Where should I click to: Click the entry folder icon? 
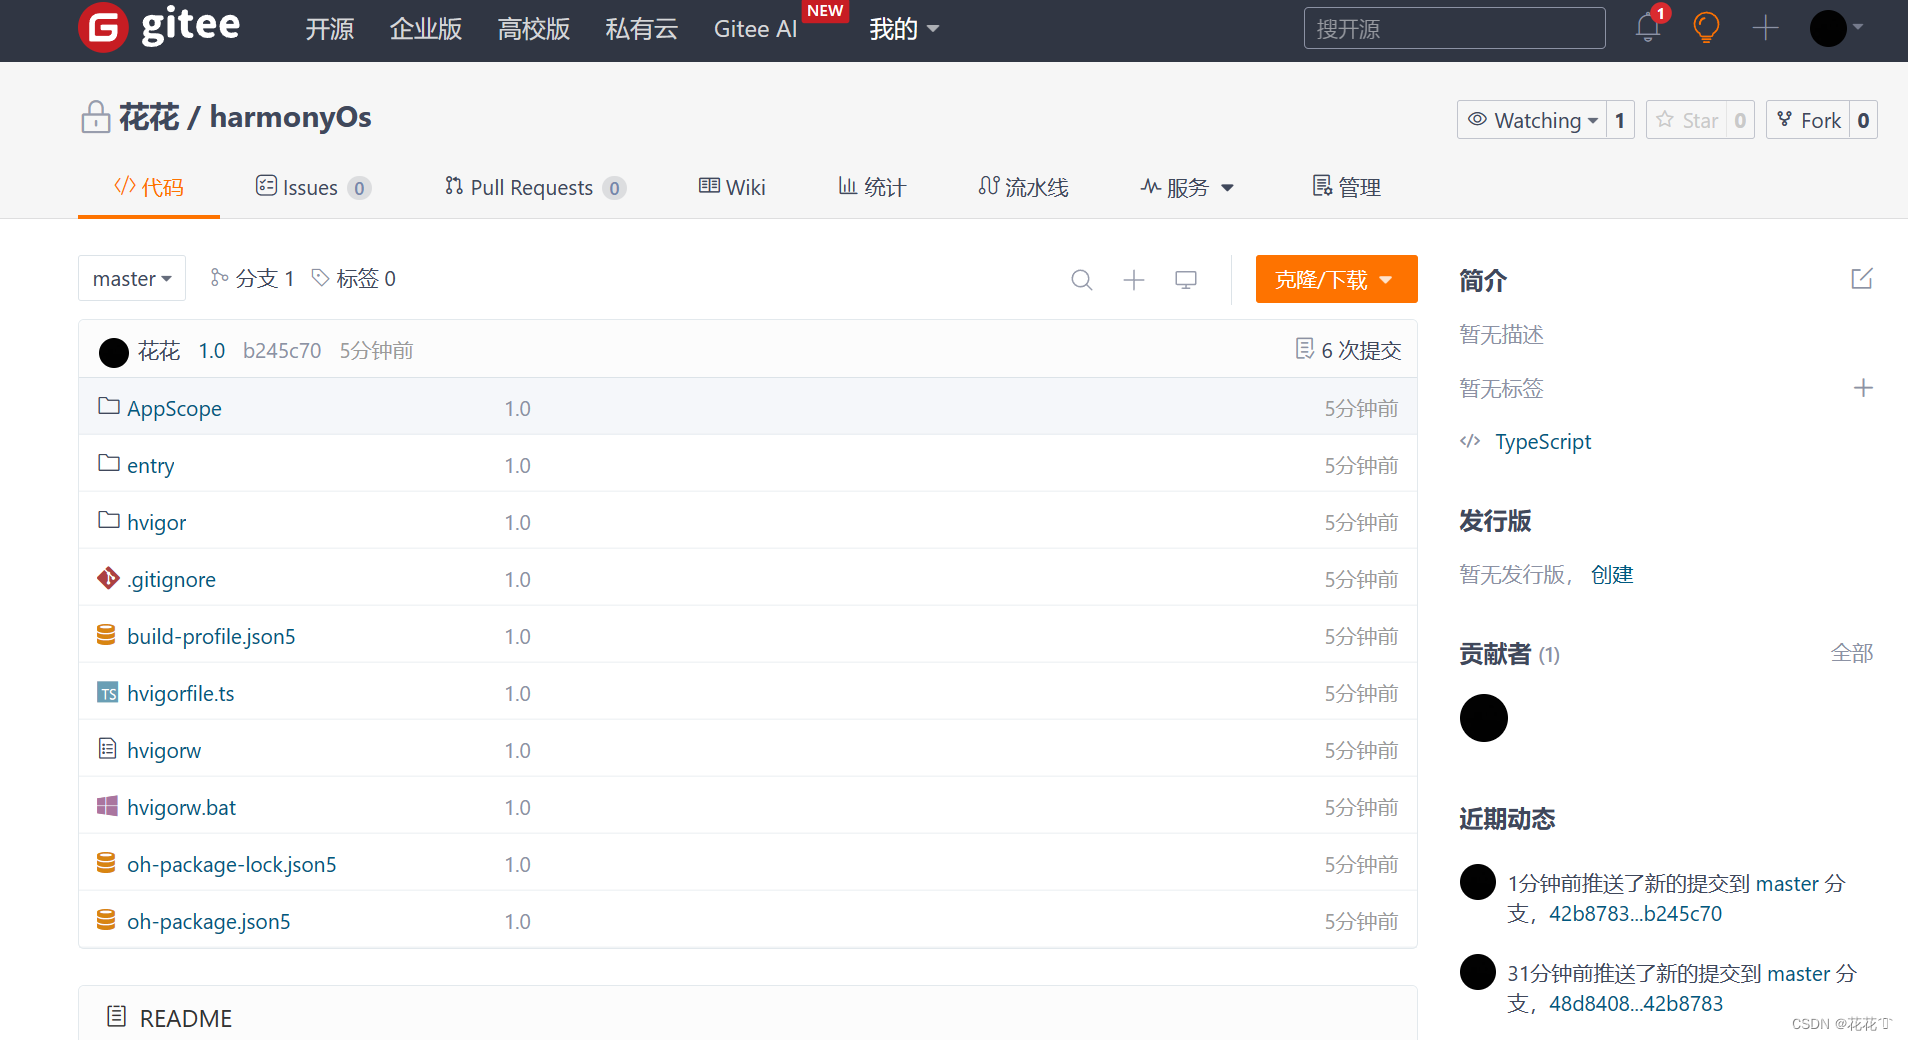pyautogui.click(x=109, y=463)
